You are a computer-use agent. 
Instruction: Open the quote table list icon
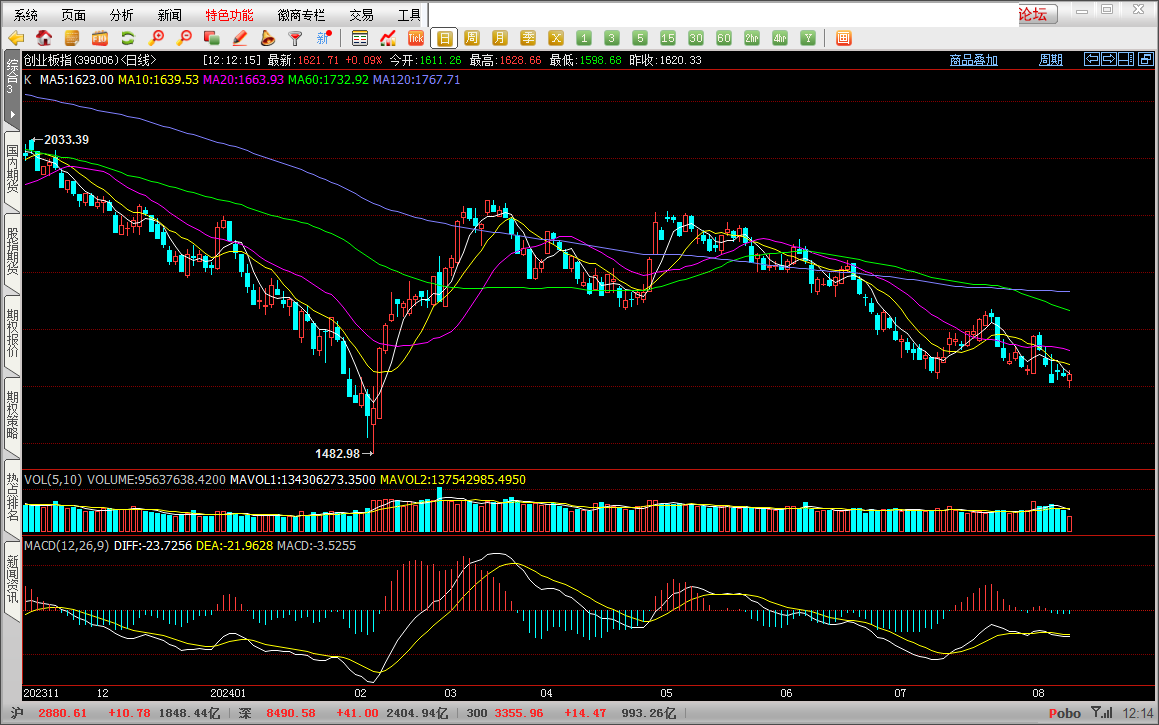pyautogui.click(x=360, y=38)
